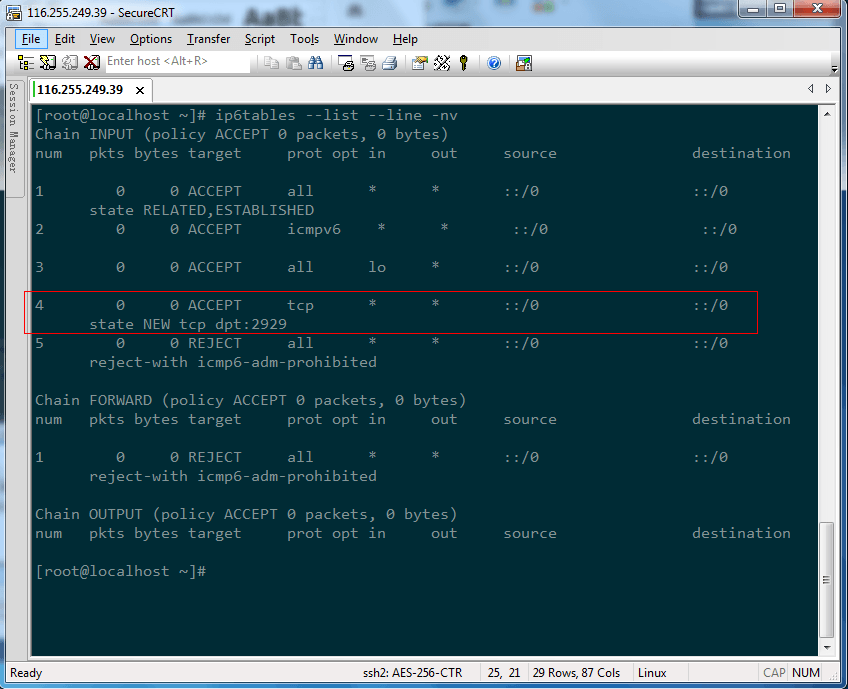Click the key icon in toolbar
Screen dimensions: 848x689
coord(464,62)
